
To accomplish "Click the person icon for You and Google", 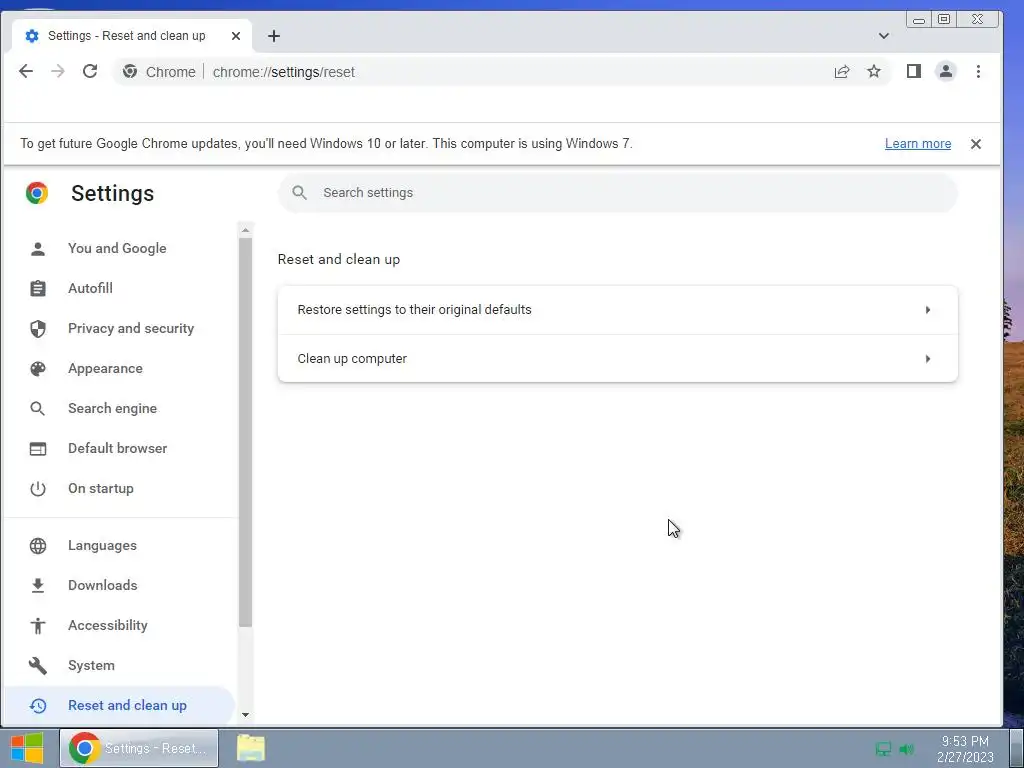I will click(38, 248).
